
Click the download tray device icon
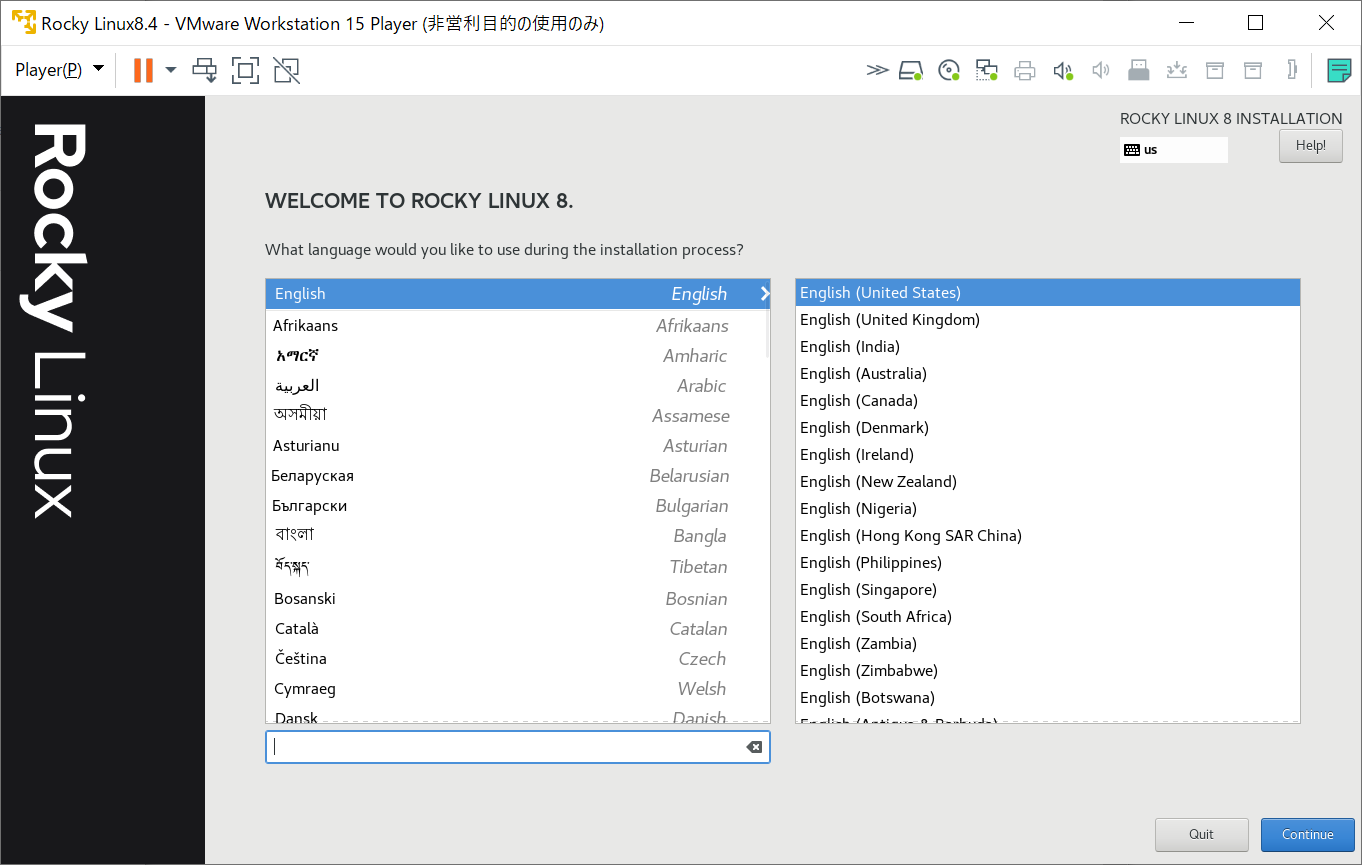1176,70
